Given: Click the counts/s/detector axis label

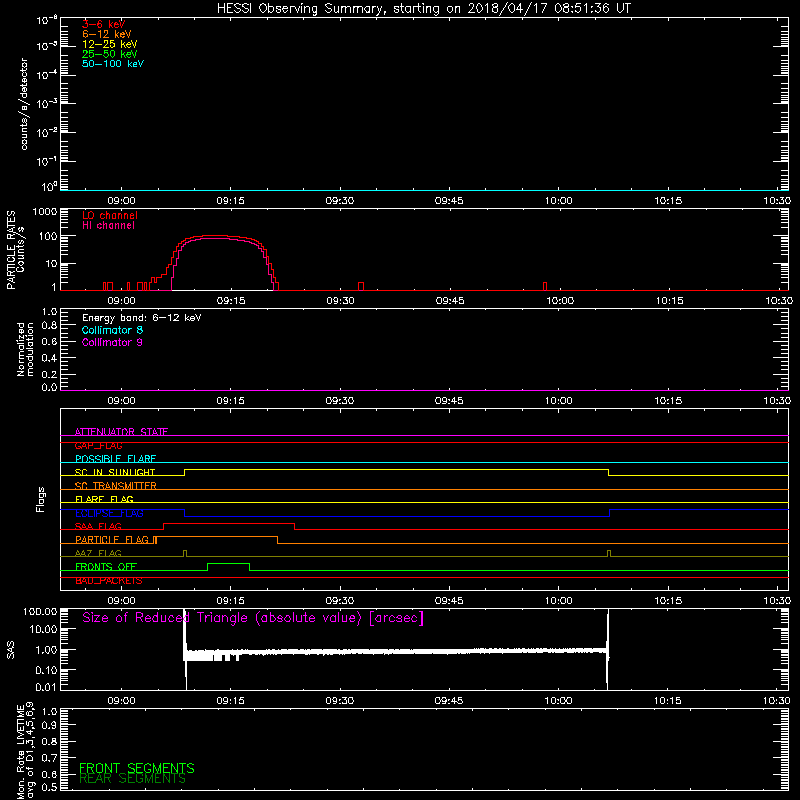Looking at the screenshot, I should 24,104.
